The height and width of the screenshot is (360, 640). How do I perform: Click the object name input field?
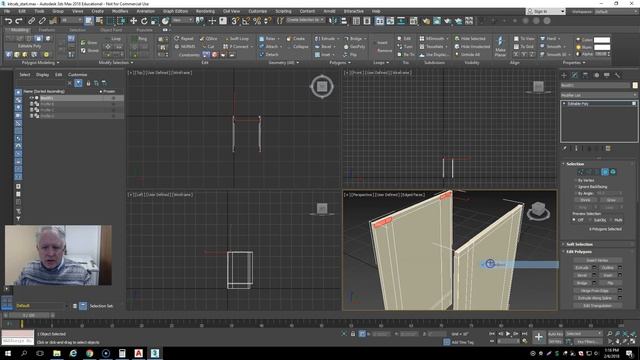pos(595,85)
